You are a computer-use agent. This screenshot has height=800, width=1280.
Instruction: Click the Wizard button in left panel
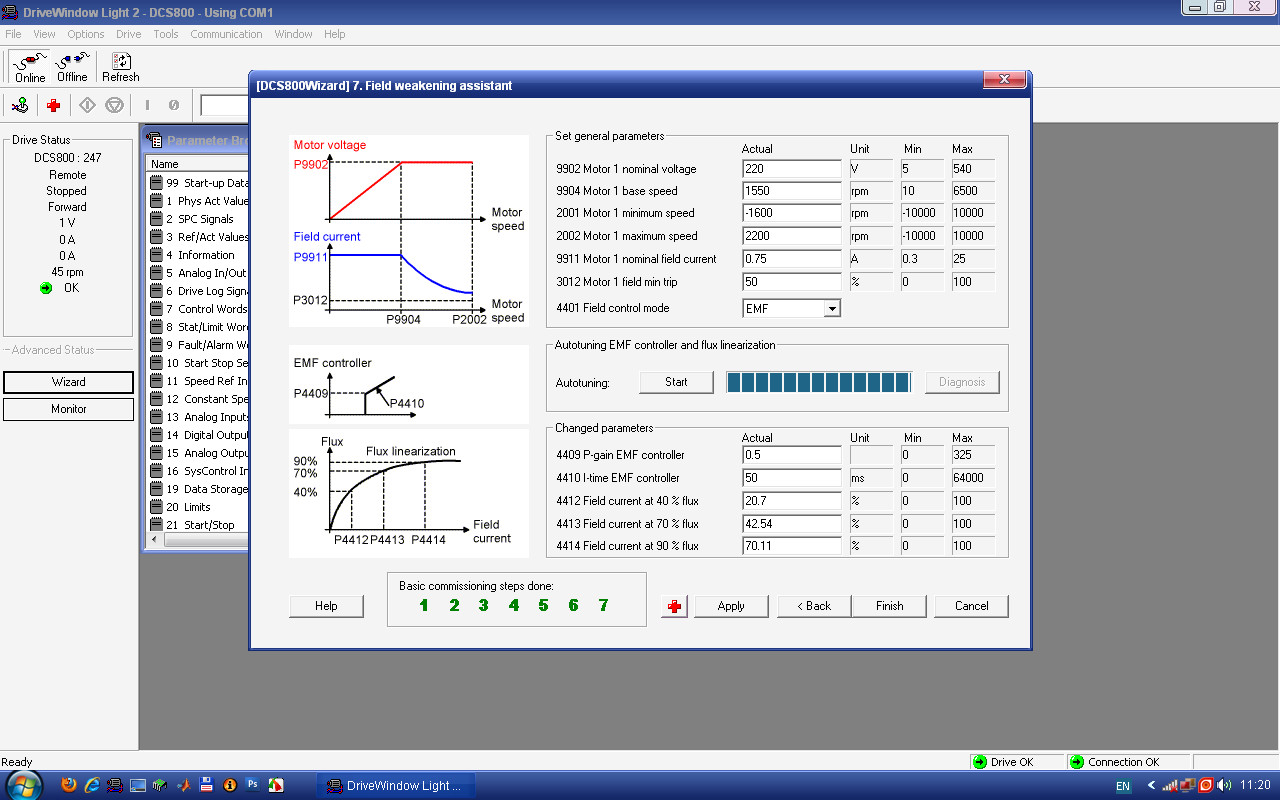68,382
